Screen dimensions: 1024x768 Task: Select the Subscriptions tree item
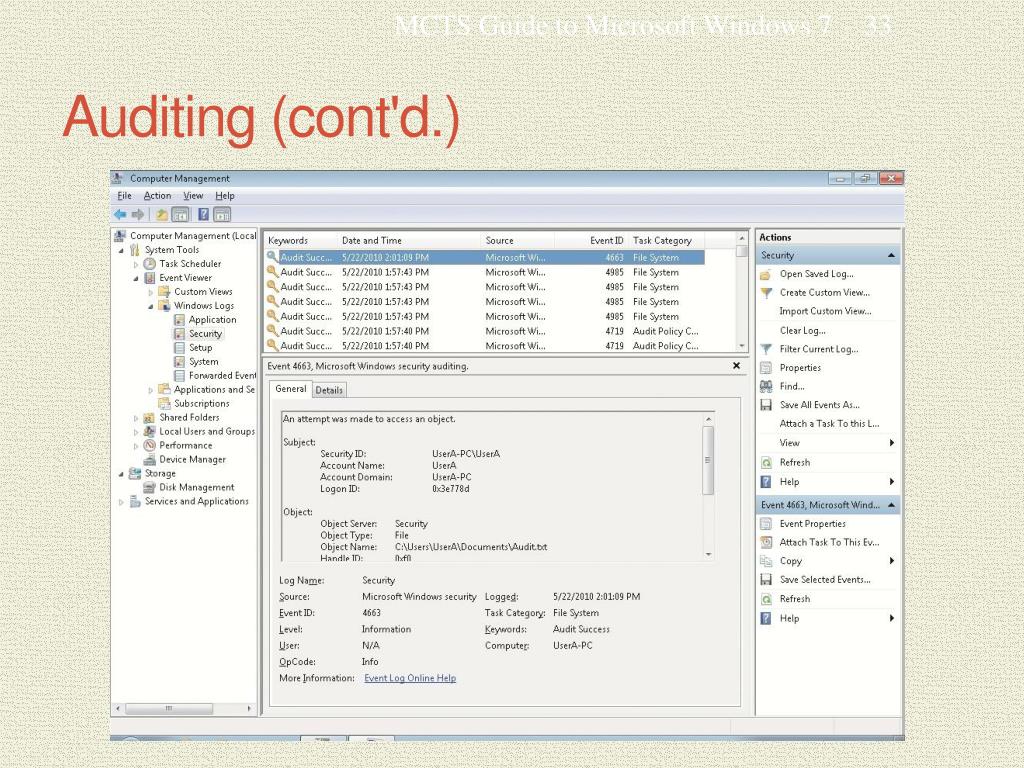(201, 404)
